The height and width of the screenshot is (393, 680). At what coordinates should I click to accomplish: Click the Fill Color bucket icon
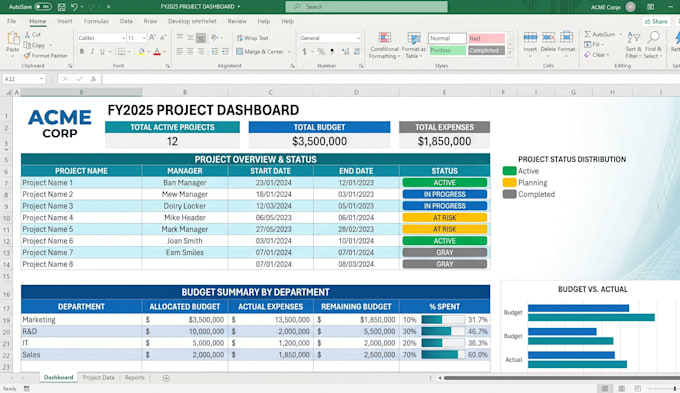tap(141, 52)
